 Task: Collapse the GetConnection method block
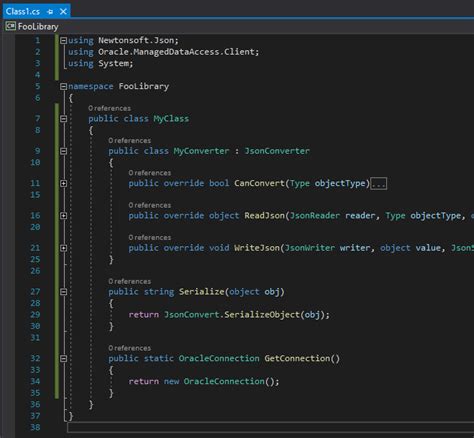pyautogui.click(x=63, y=359)
